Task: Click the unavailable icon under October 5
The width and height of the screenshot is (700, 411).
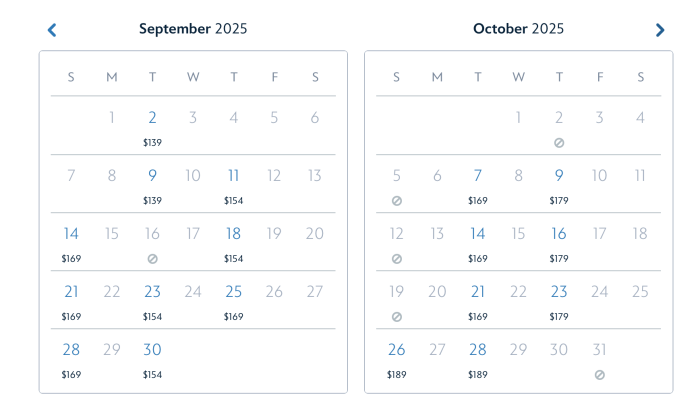Action: coord(397,201)
